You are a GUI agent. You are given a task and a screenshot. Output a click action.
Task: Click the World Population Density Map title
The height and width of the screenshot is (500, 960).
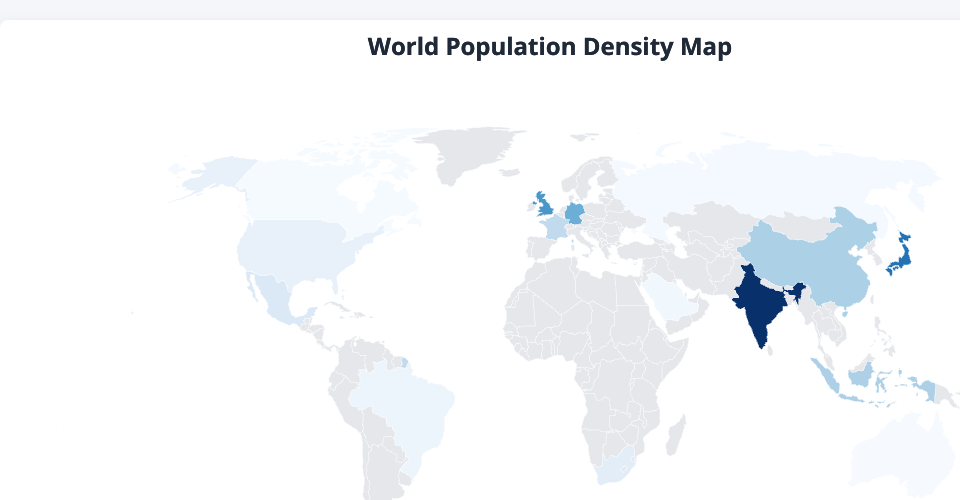pyautogui.click(x=549, y=47)
